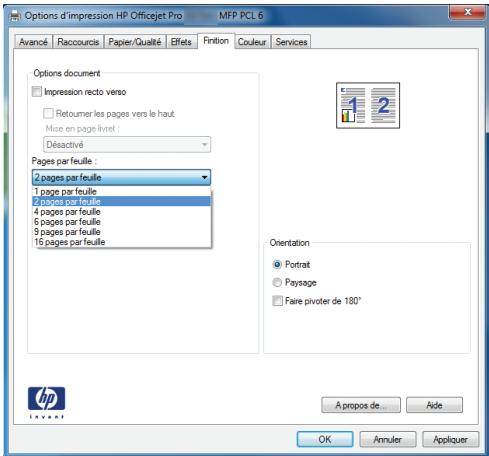Open the Effets tab
This screenshot has height=456, width=489.
click(x=181, y=42)
